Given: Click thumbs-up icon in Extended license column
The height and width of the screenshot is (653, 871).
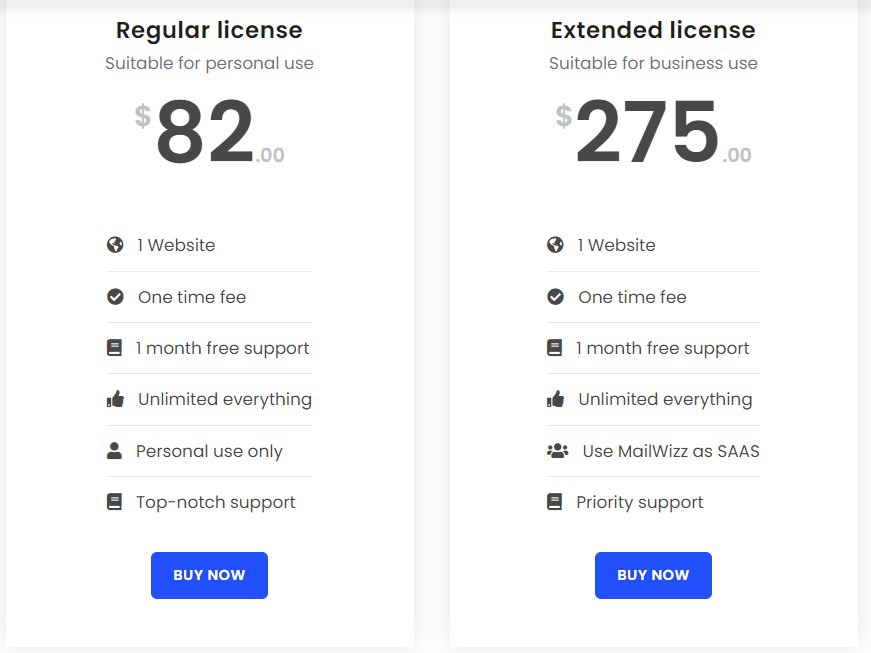Looking at the screenshot, I should click(x=555, y=399).
